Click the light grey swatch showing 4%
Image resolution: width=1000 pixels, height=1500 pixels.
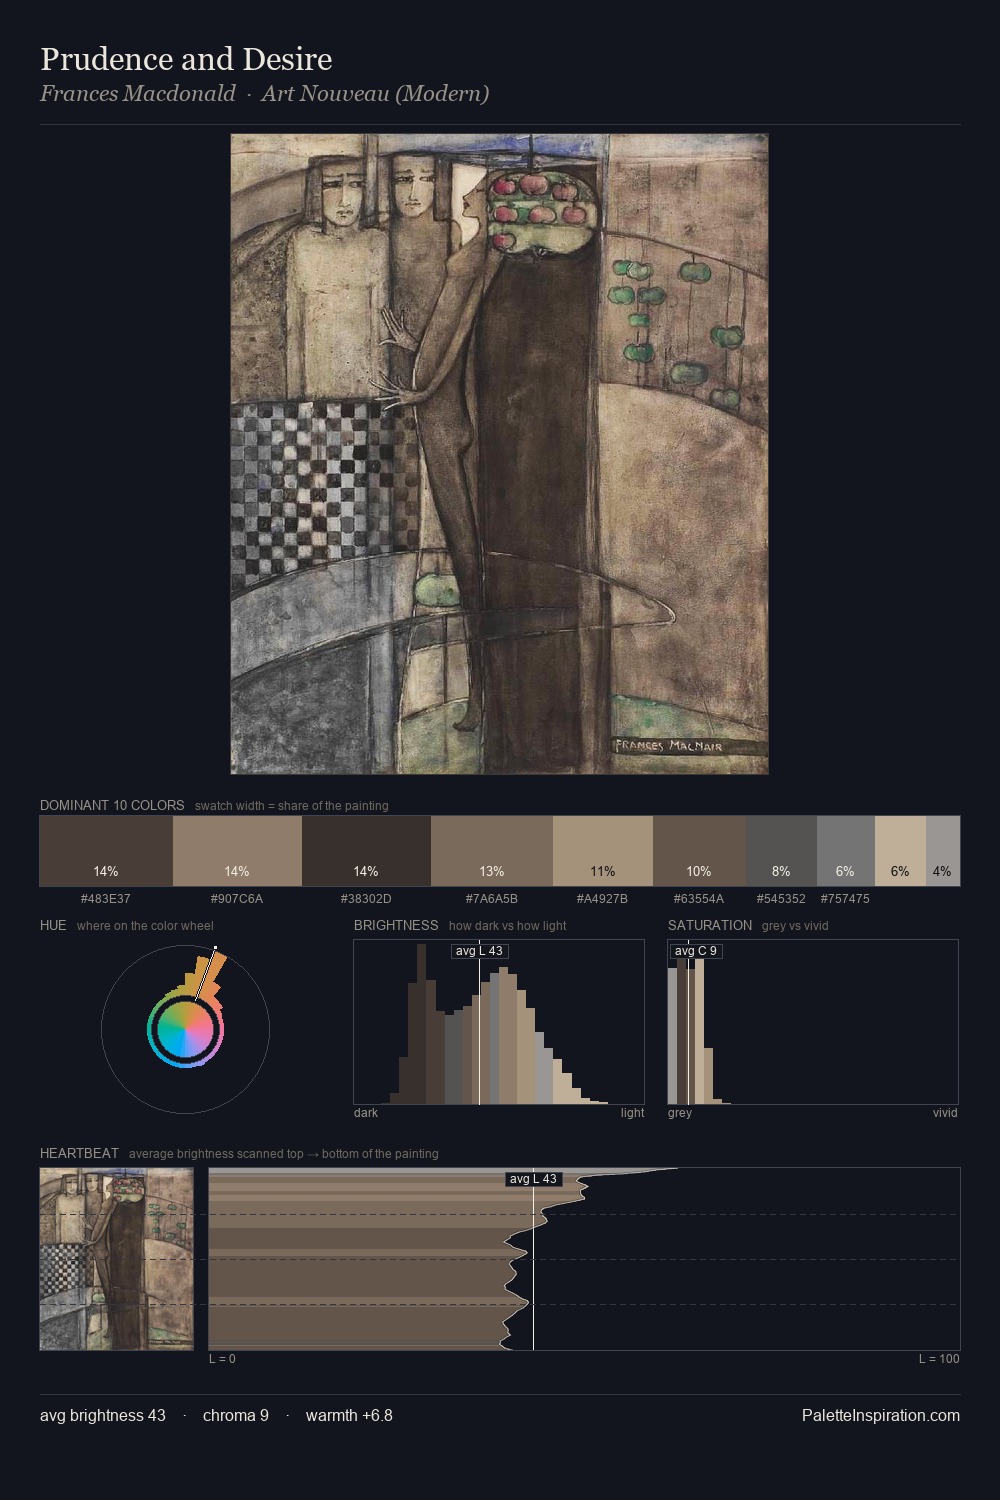click(x=943, y=851)
